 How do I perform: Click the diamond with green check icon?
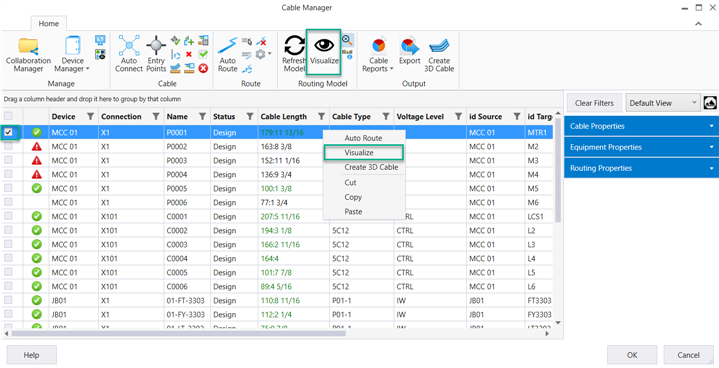pyautogui.click(x=175, y=41)
